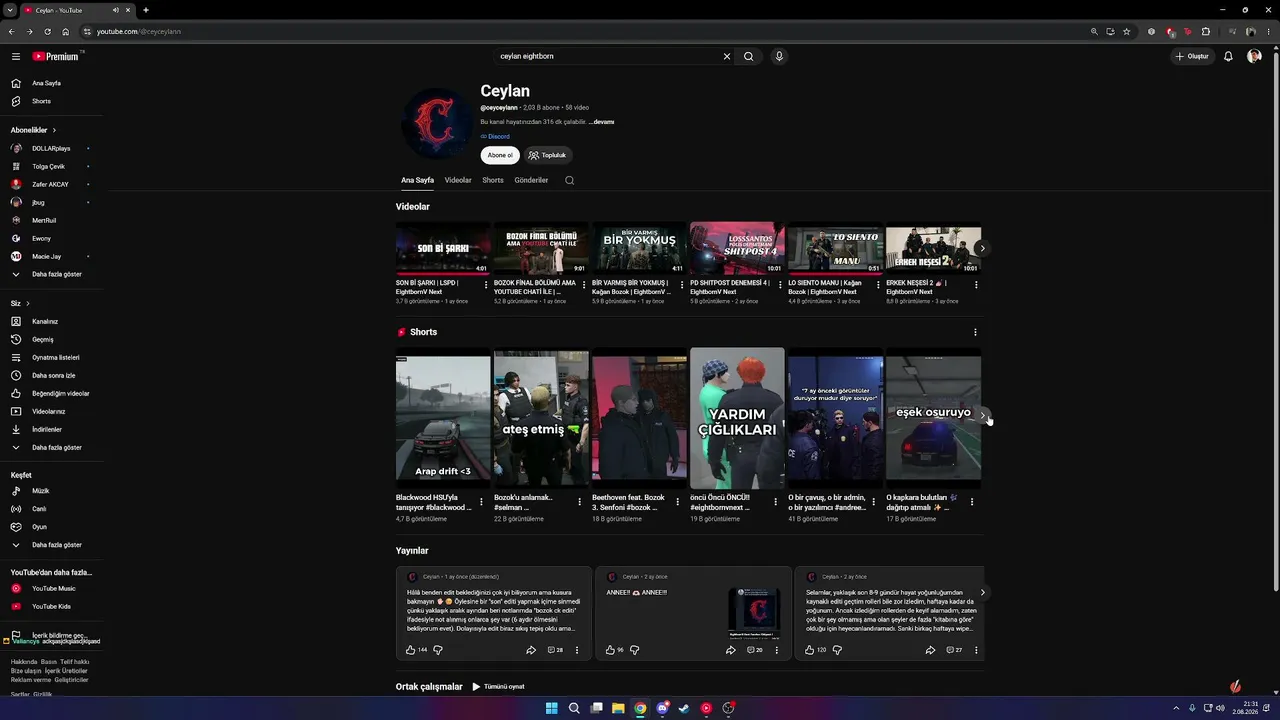Open options for ERKEK NEŞESİ 2 video
1280x720 pixels.
pos(976,285)
